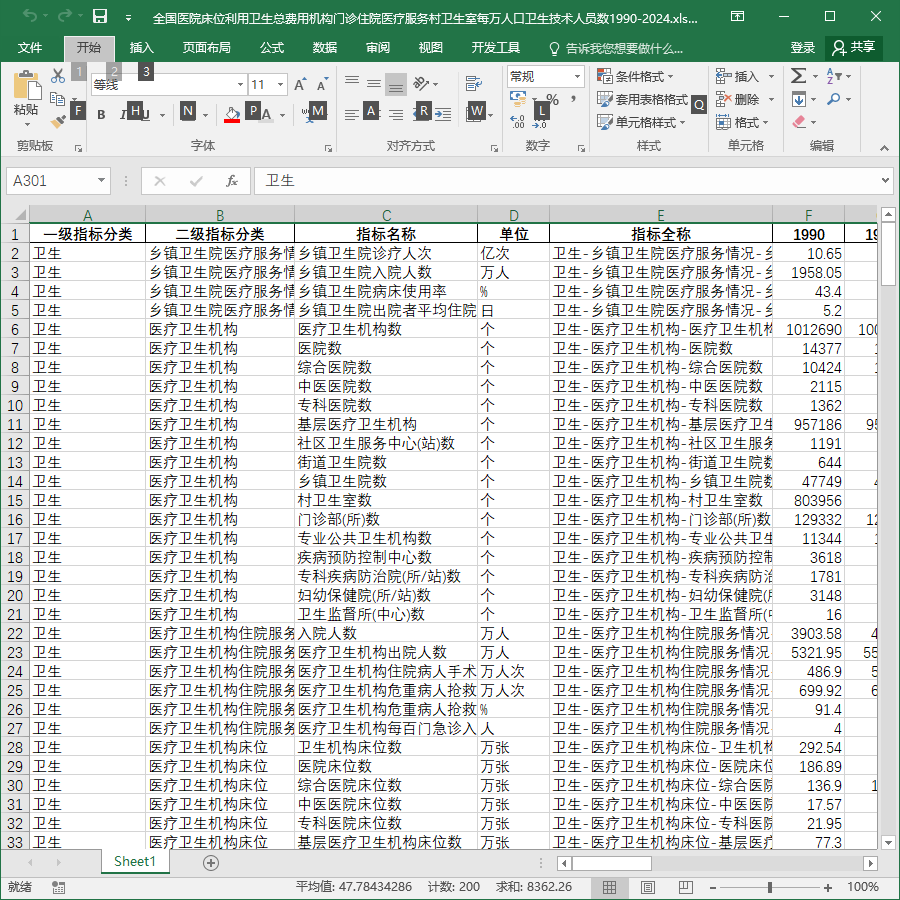Click the Insert Function fx icon
This screenshot has width=900, height=900.
[231, 181]
